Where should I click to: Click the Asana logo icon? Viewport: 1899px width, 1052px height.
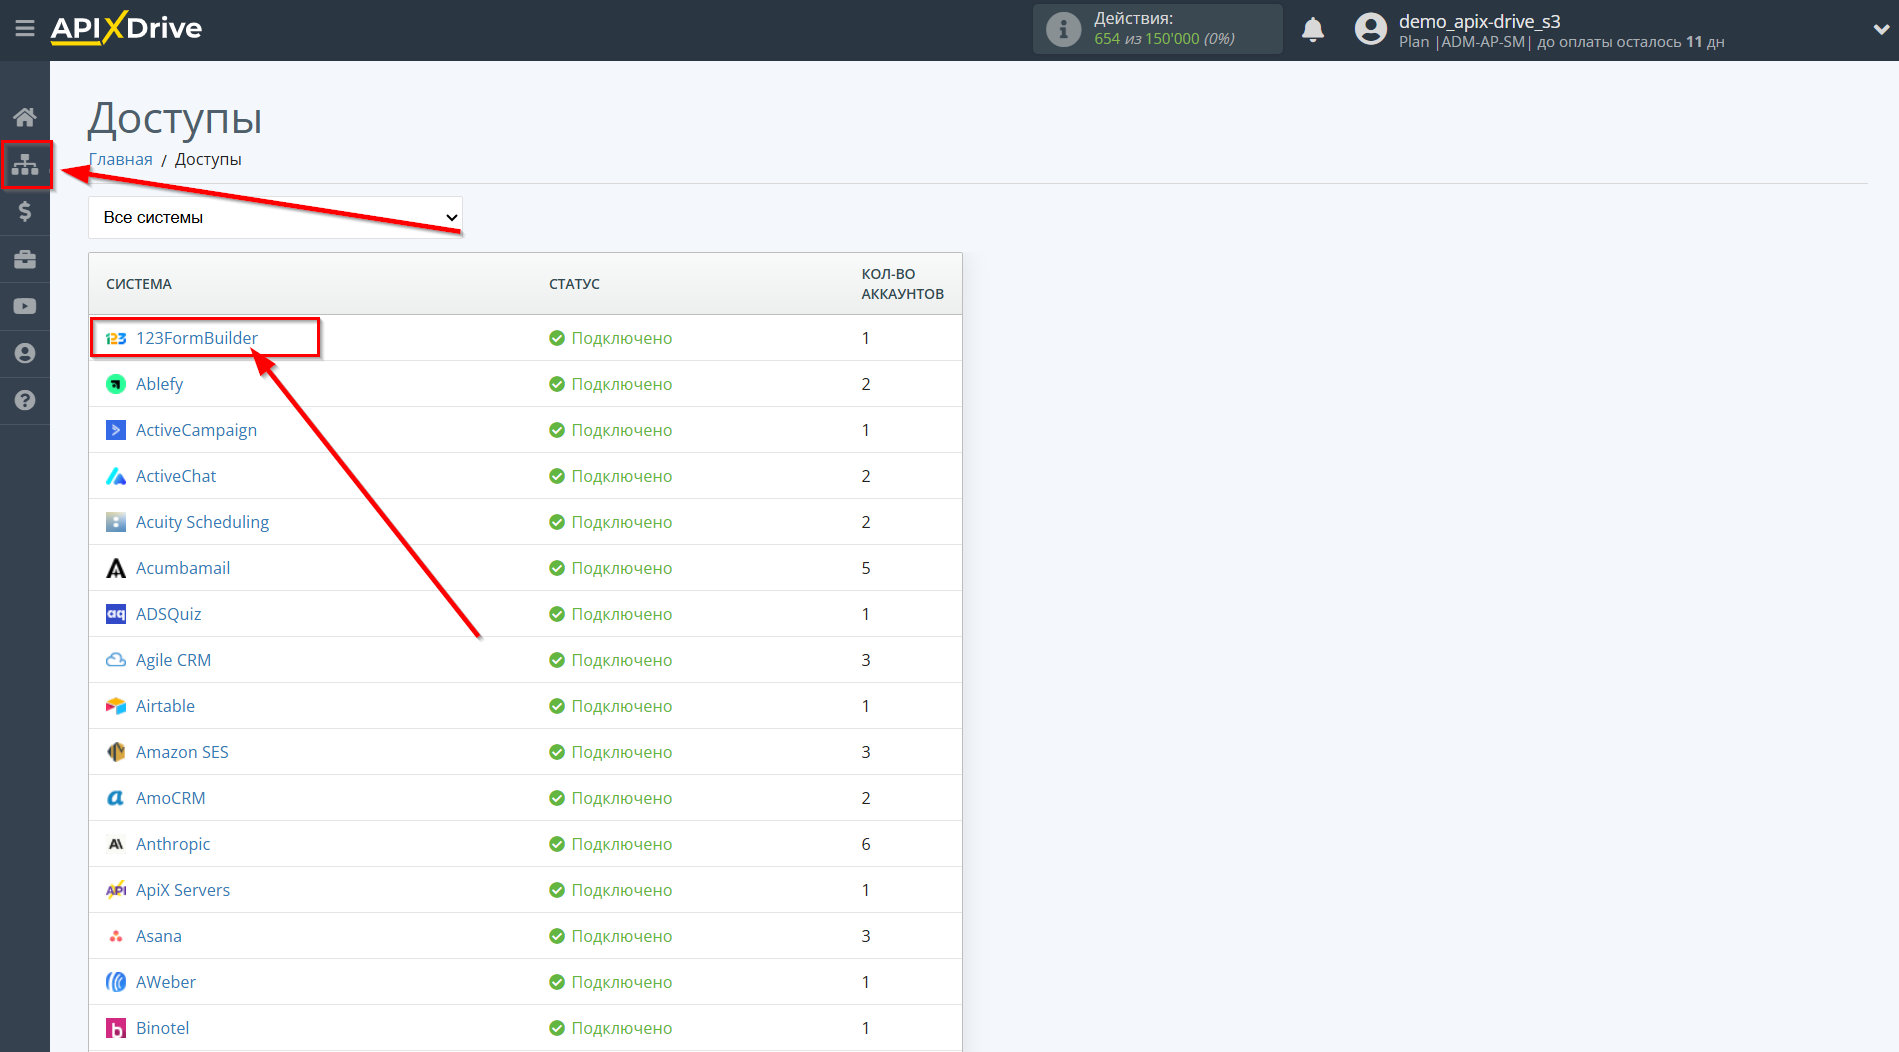116,936
